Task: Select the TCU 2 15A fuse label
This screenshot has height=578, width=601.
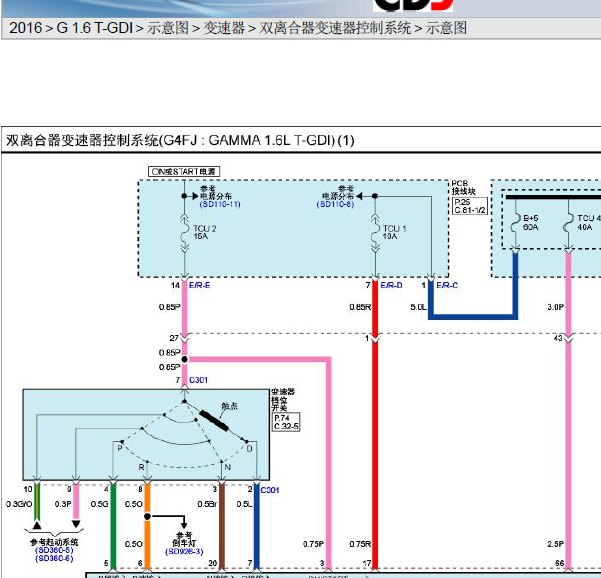Action: [x=205, y=232]
